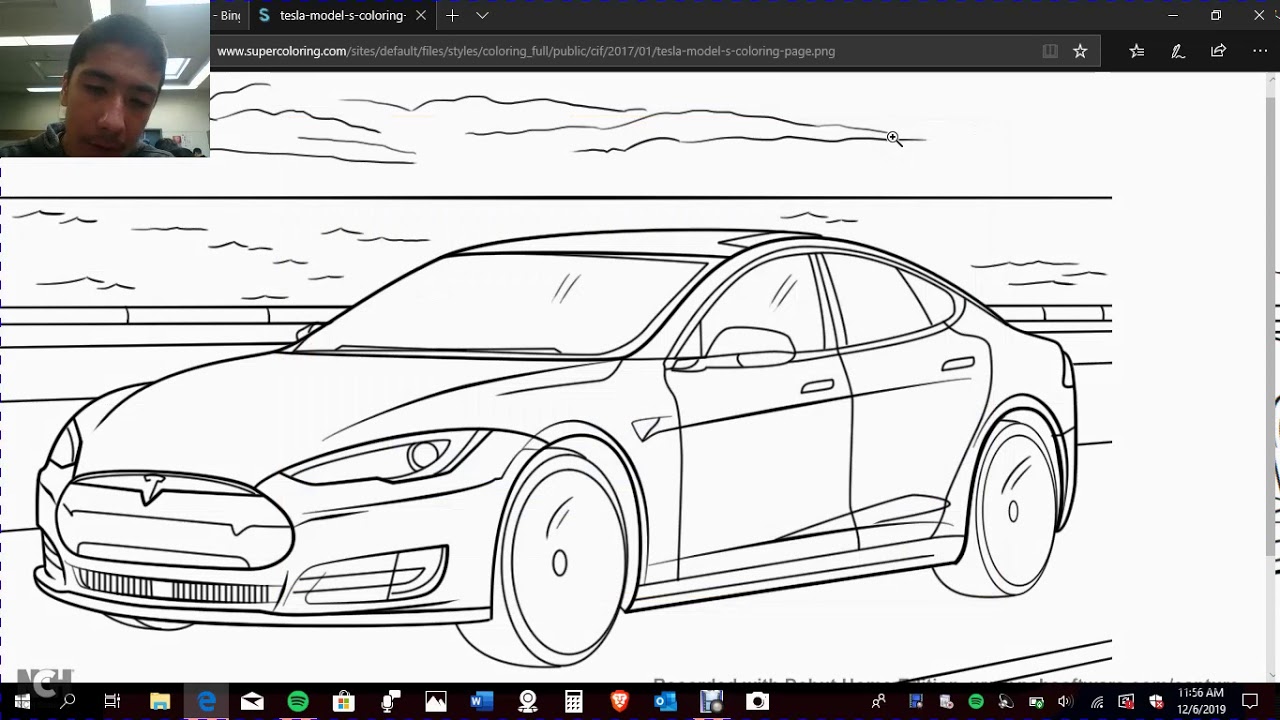Image resolution: width=1280 pixels, height=720 pixels.
Task: Click the taskbar clock showing 11:56 AM
Action: click(1201, 701)
